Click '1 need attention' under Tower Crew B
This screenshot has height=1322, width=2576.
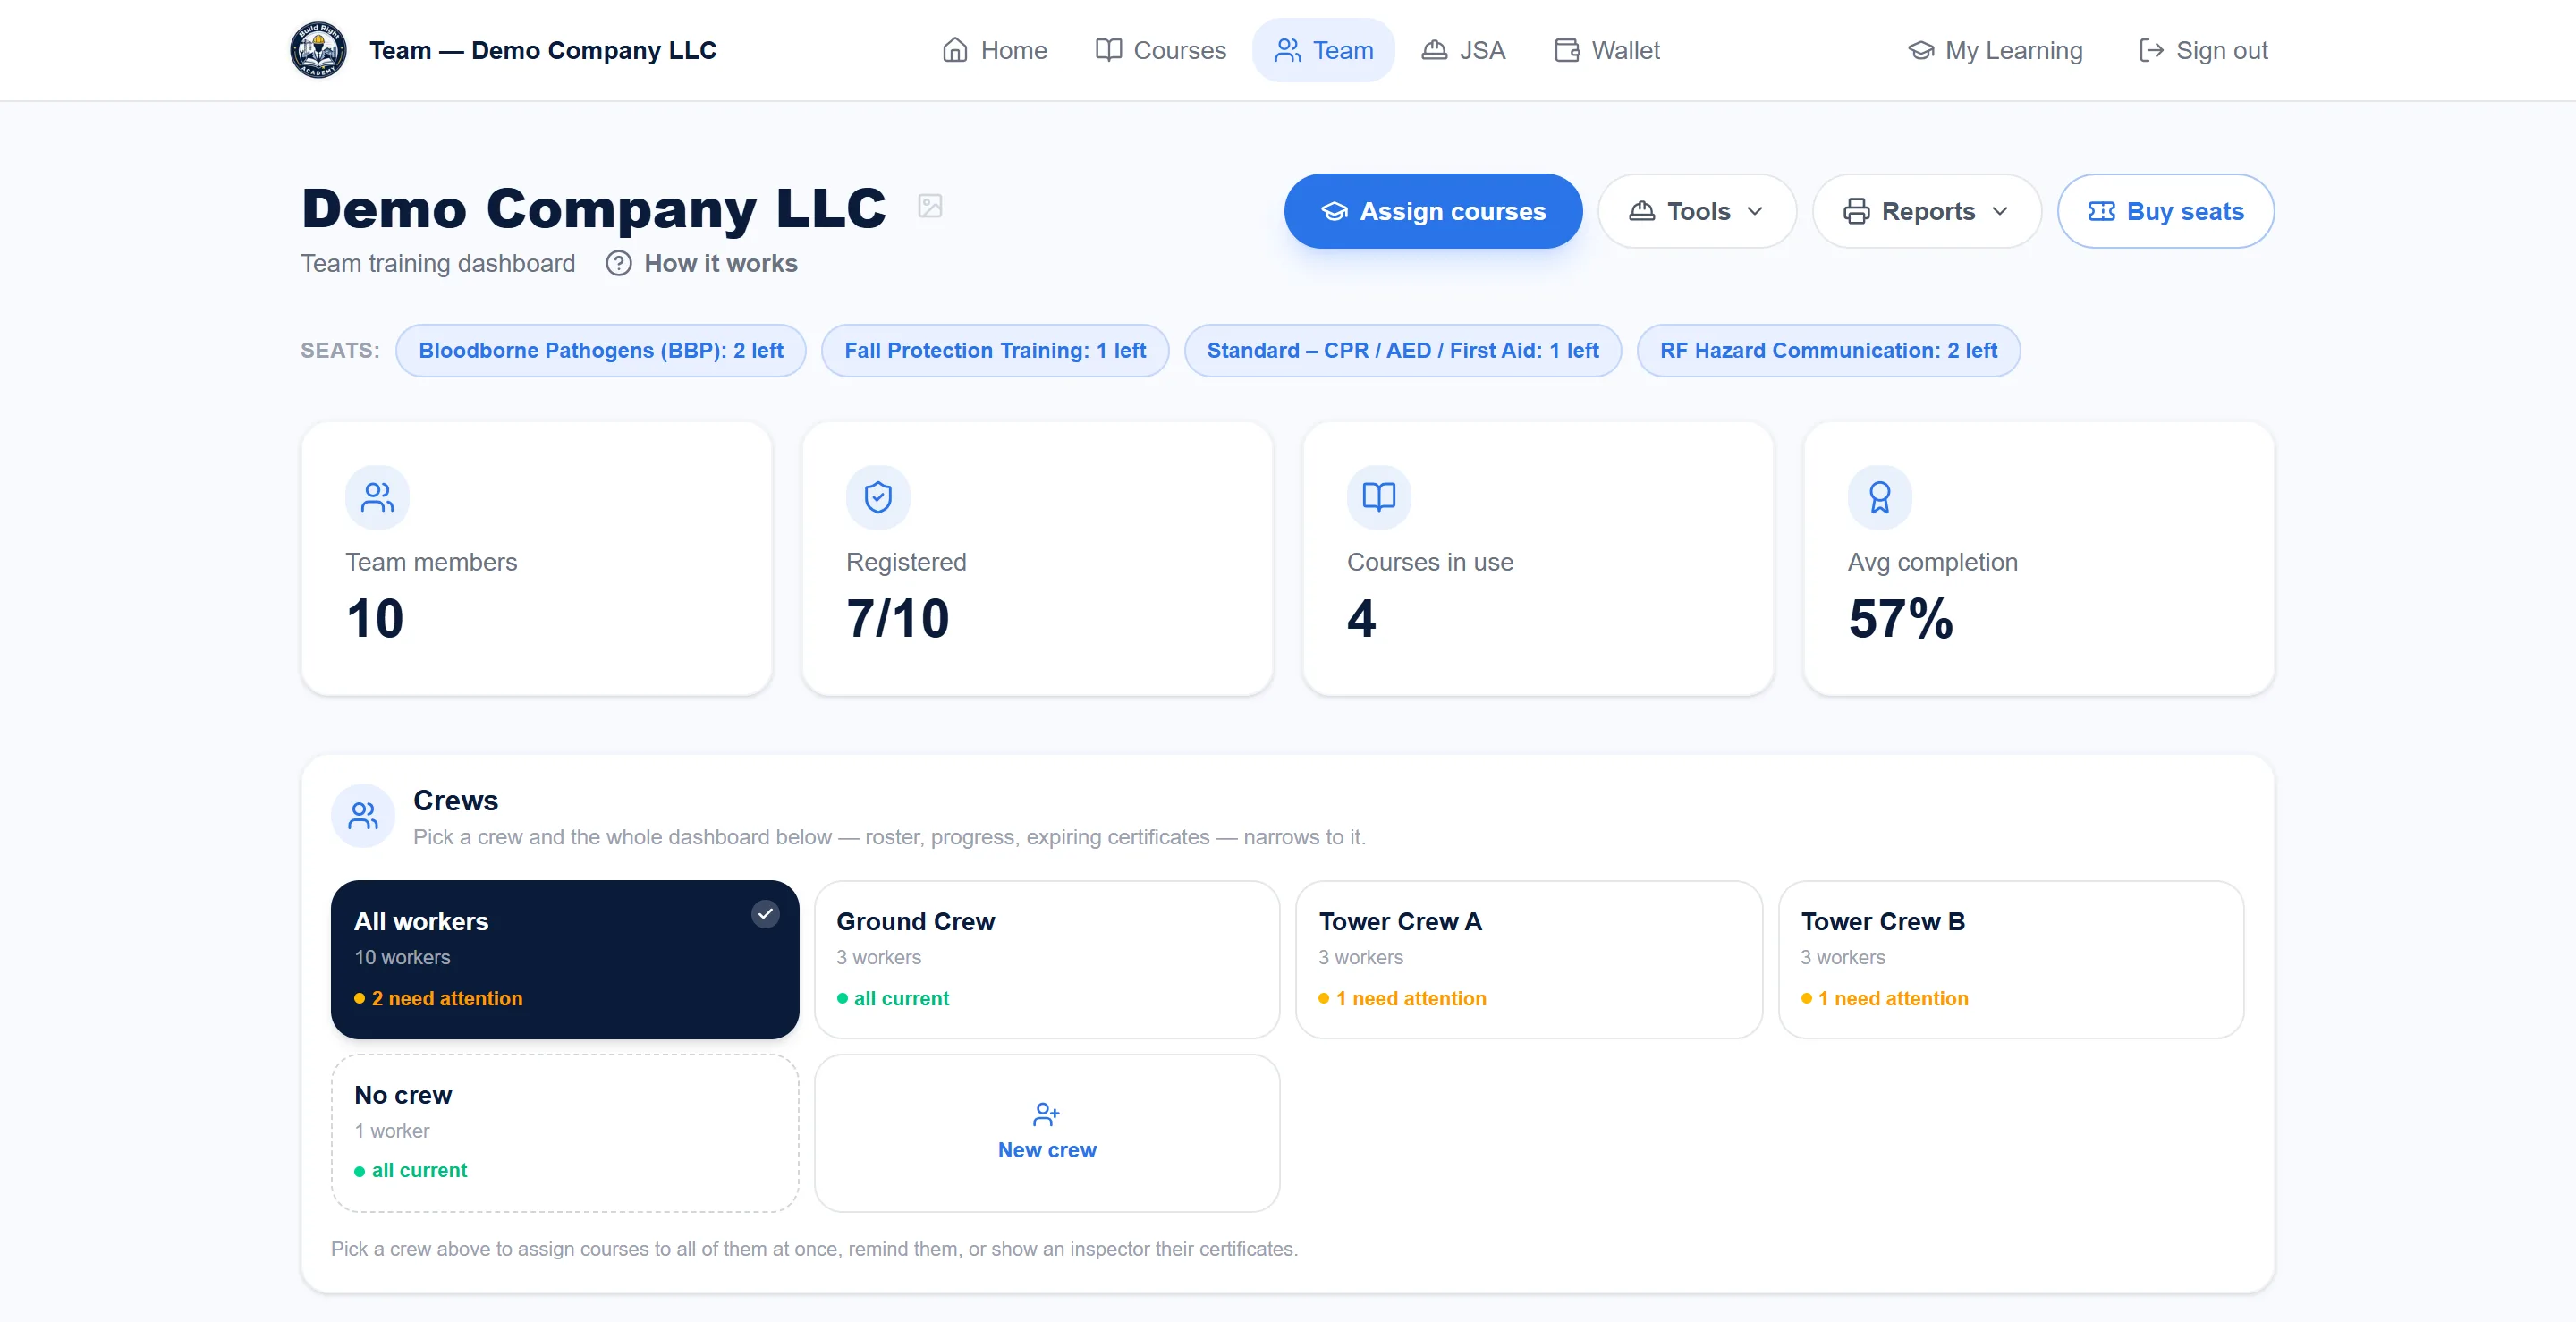(x=1893, y=998)
